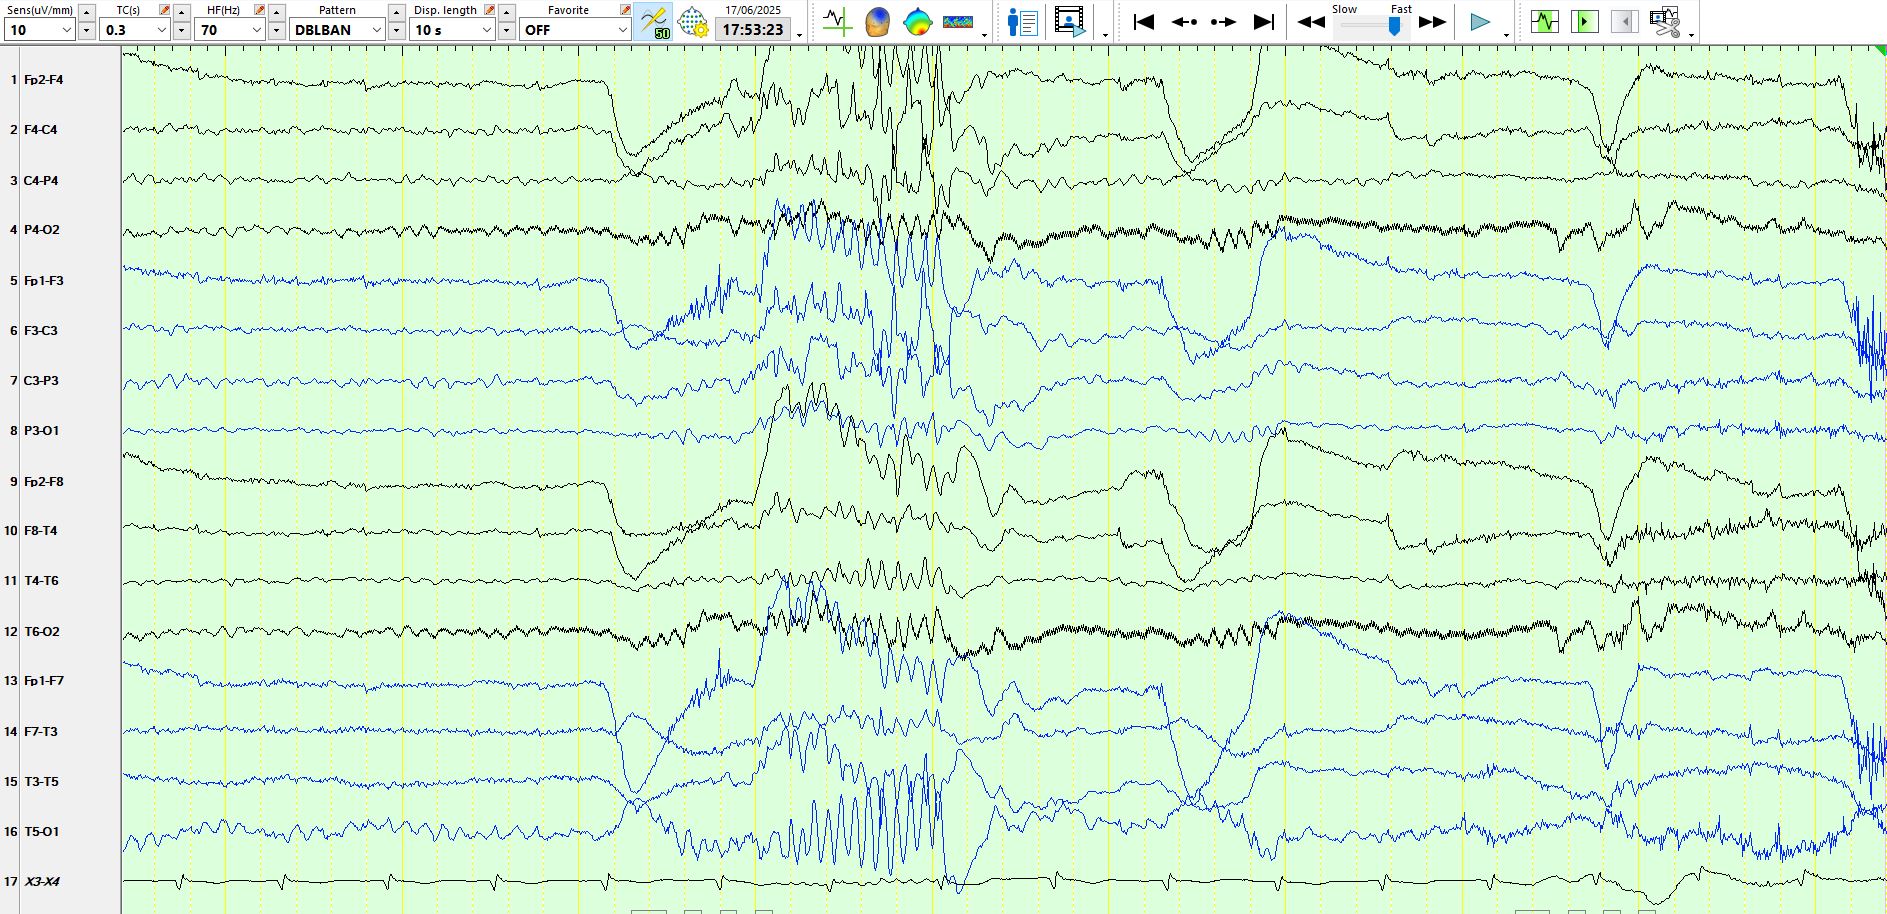Select the C4-P4 channel label
Viewport: 1887px width, 914px height.
[x=41, y=181]
